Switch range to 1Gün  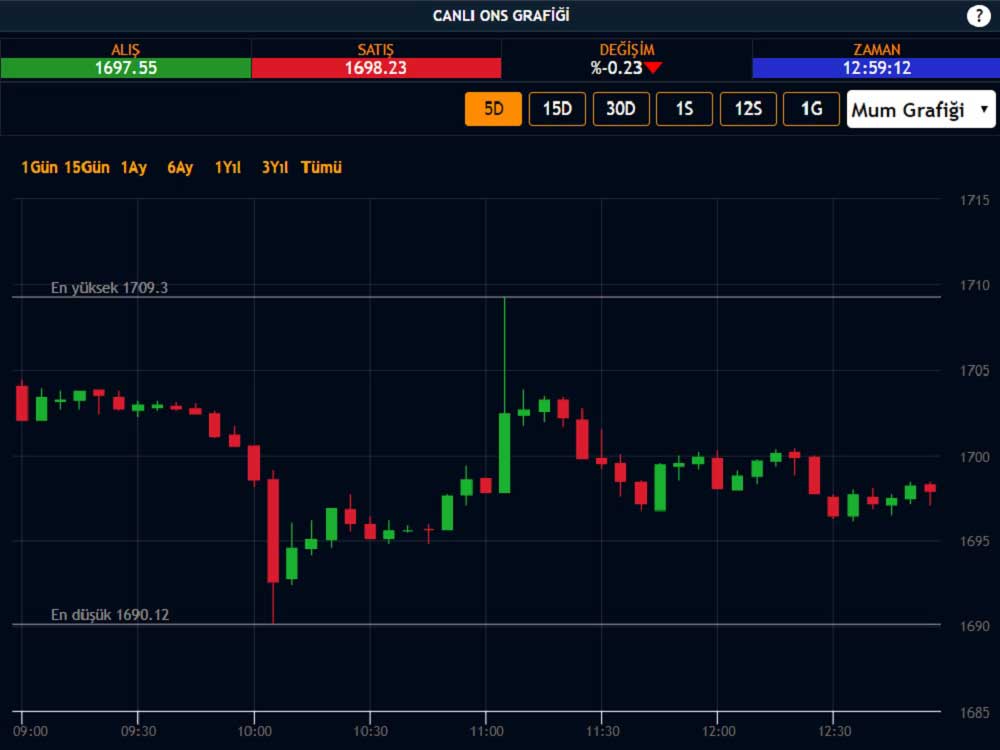(40, 168)
